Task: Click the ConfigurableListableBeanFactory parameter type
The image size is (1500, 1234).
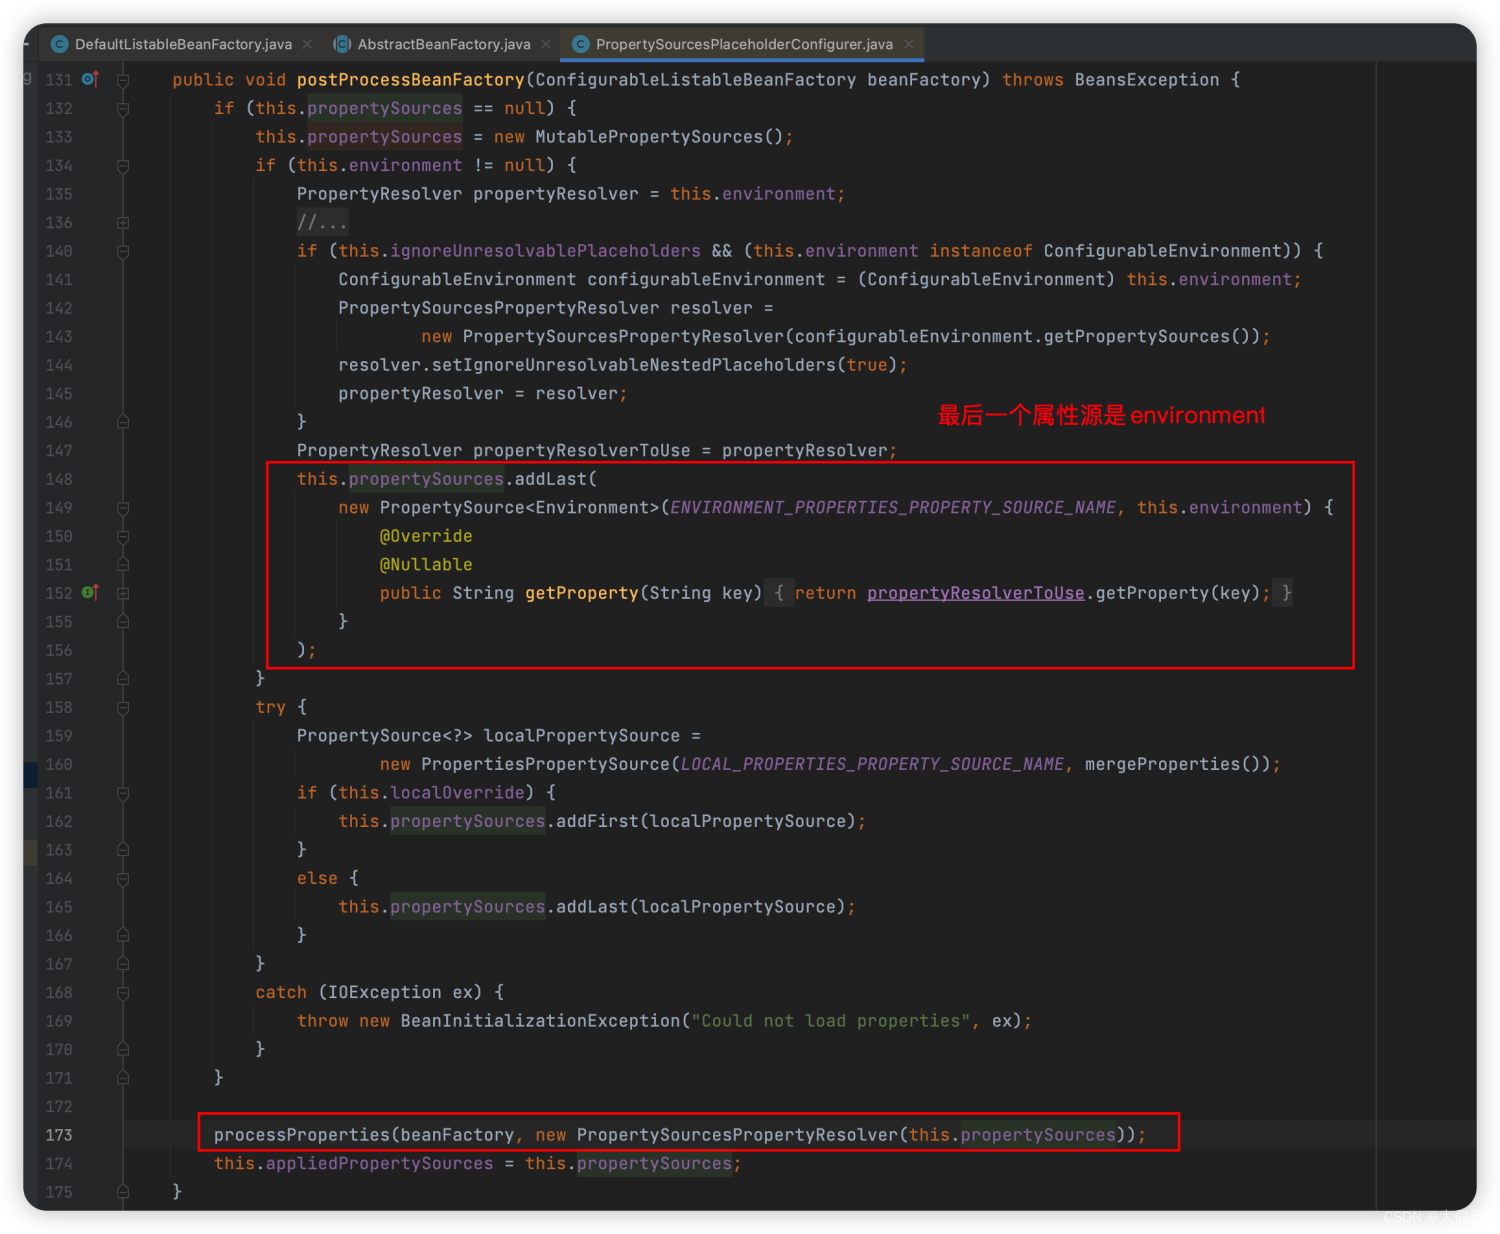Action: coord(696,80)
